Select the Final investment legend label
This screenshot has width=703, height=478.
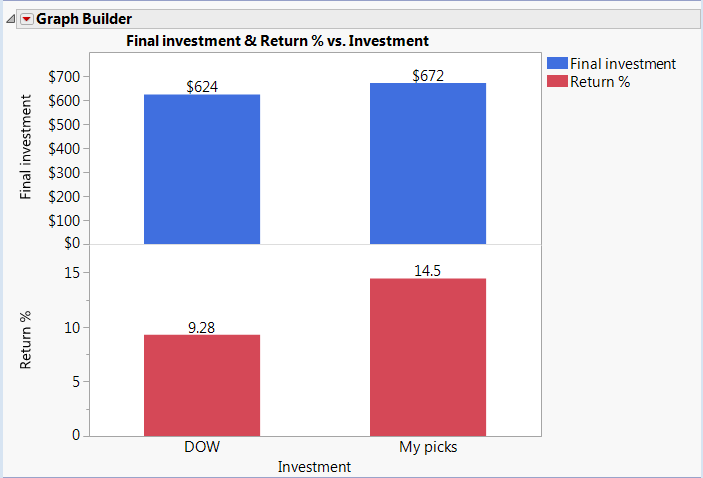tap(623, 64)
